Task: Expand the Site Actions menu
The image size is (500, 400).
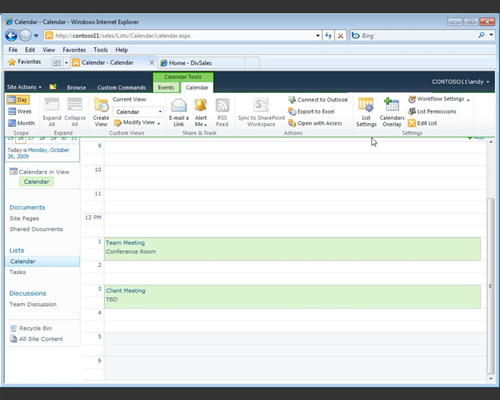Action: point(24,87)
